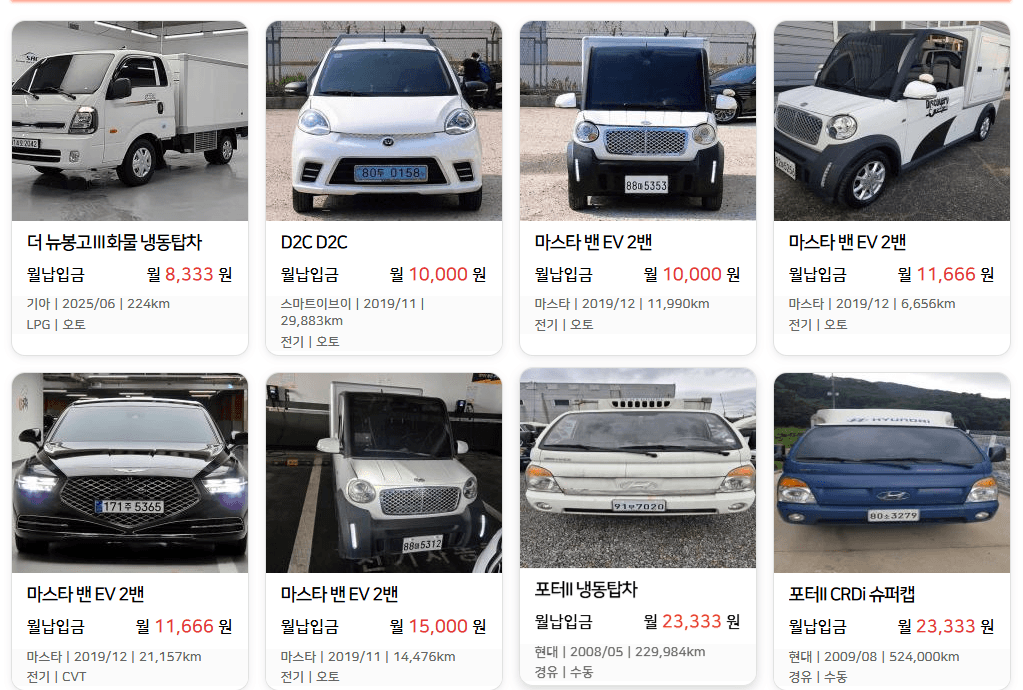This screenshot has height=690, width=1023.
Task: Select the 현대 2008/05 229,984km details
Action: coord(620,661)
